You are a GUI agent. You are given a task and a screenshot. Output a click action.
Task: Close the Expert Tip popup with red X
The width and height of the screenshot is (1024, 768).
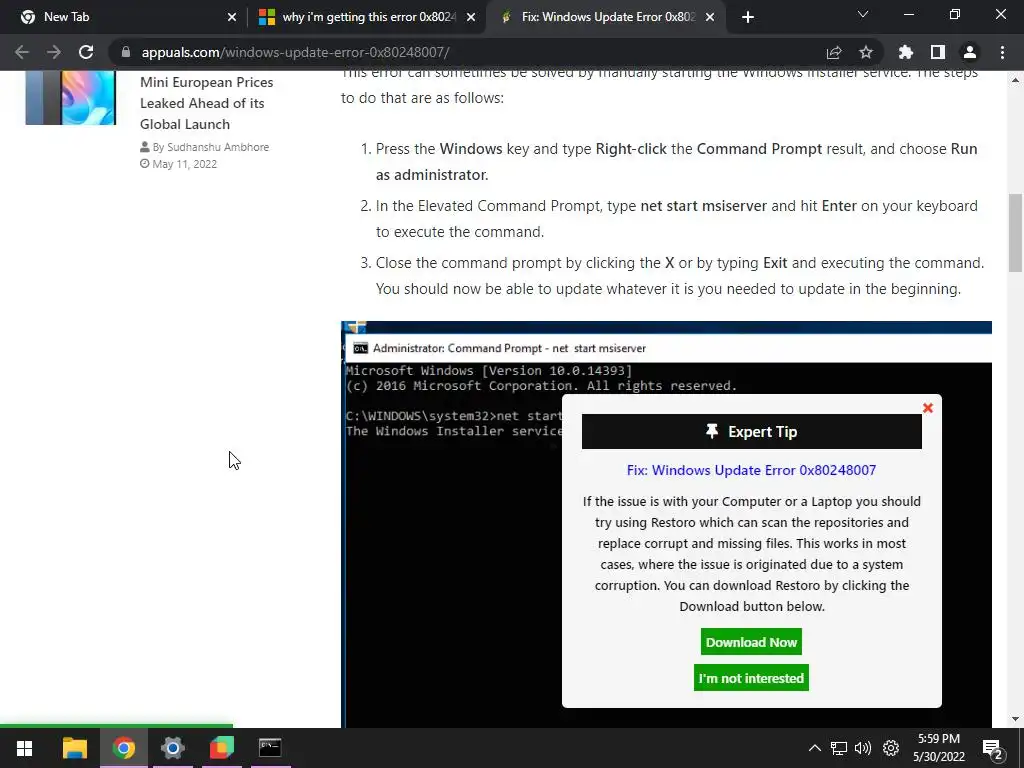tap(927, 408)
